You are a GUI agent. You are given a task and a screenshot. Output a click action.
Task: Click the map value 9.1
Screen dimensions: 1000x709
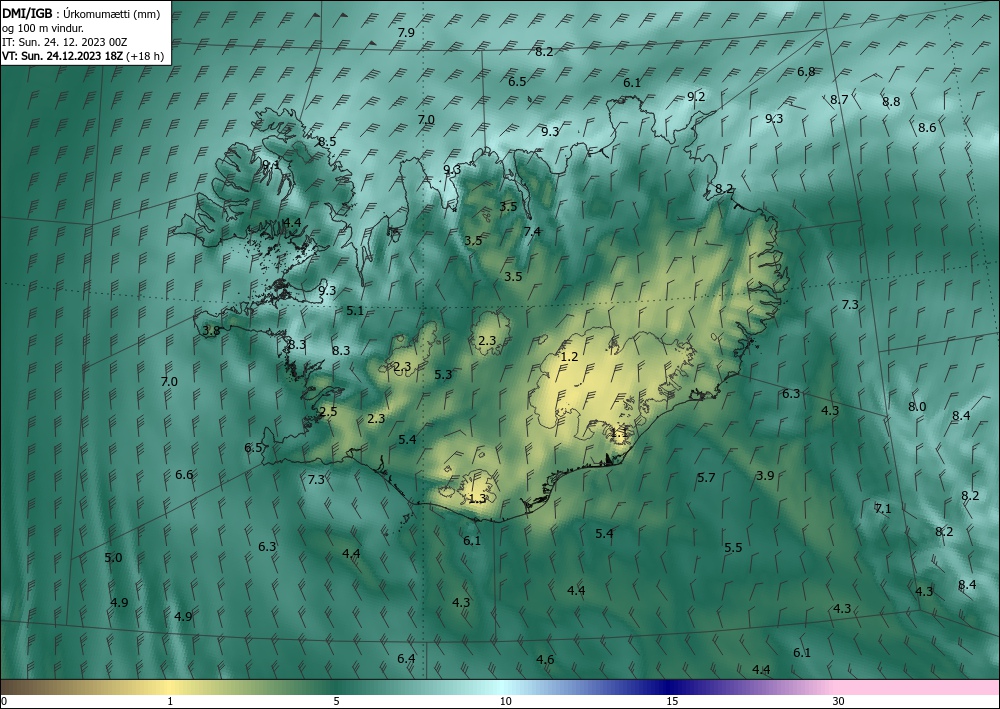point(271,165)
